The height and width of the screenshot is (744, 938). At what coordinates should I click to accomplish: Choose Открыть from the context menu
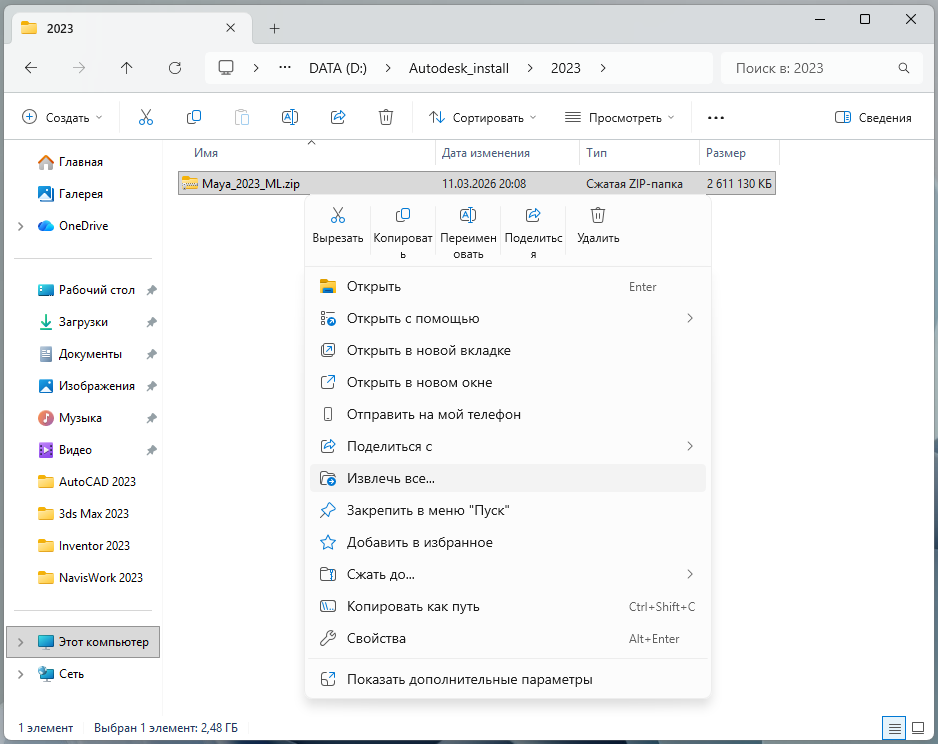[x=508, y=286]
